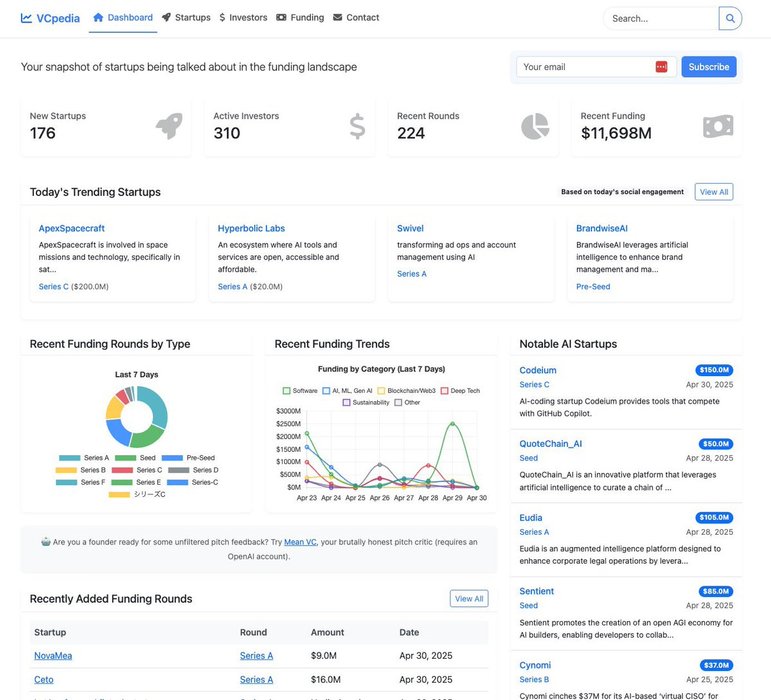This screenshot has height=700, width=771.
Task: Toggle the Blockchain/Web3 legend checkbox
Action: [381, 391]
